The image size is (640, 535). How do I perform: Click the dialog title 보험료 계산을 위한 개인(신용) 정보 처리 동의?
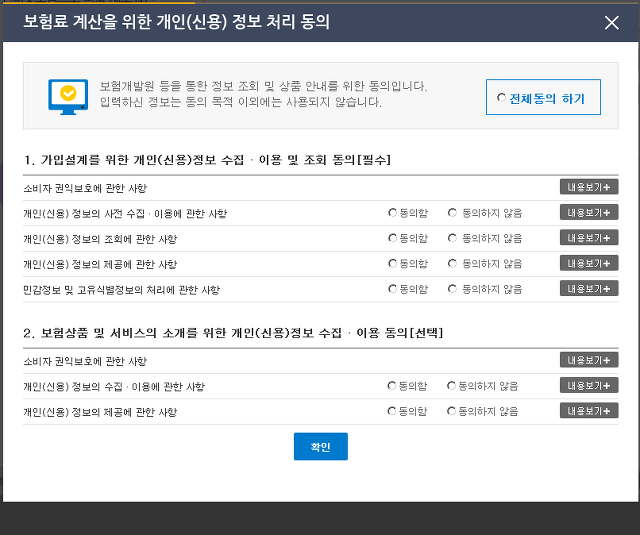coord(176,22)
